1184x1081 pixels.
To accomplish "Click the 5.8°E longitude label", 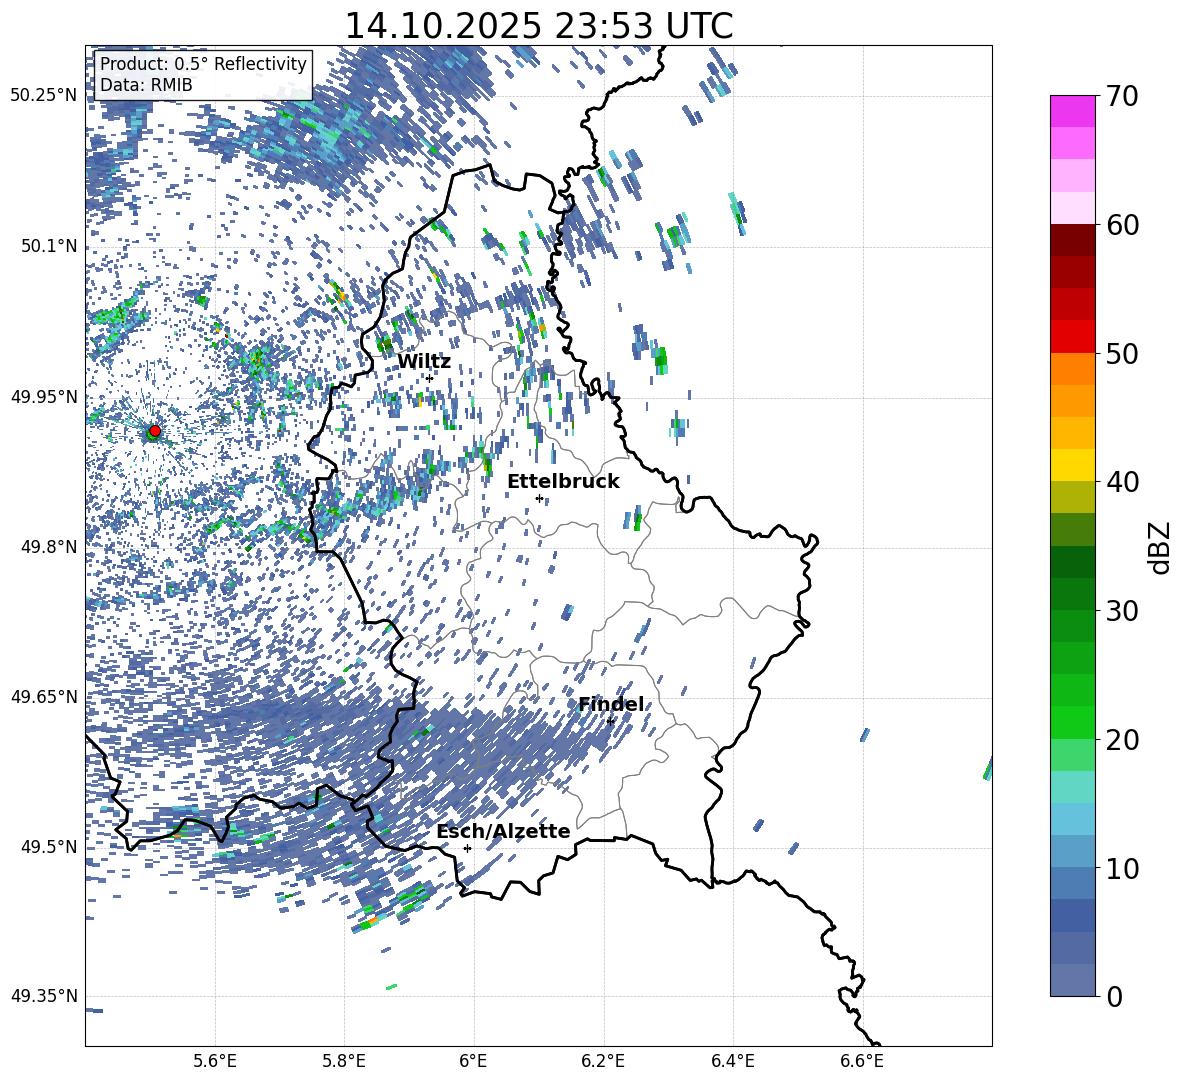I will pos(344,1061).
